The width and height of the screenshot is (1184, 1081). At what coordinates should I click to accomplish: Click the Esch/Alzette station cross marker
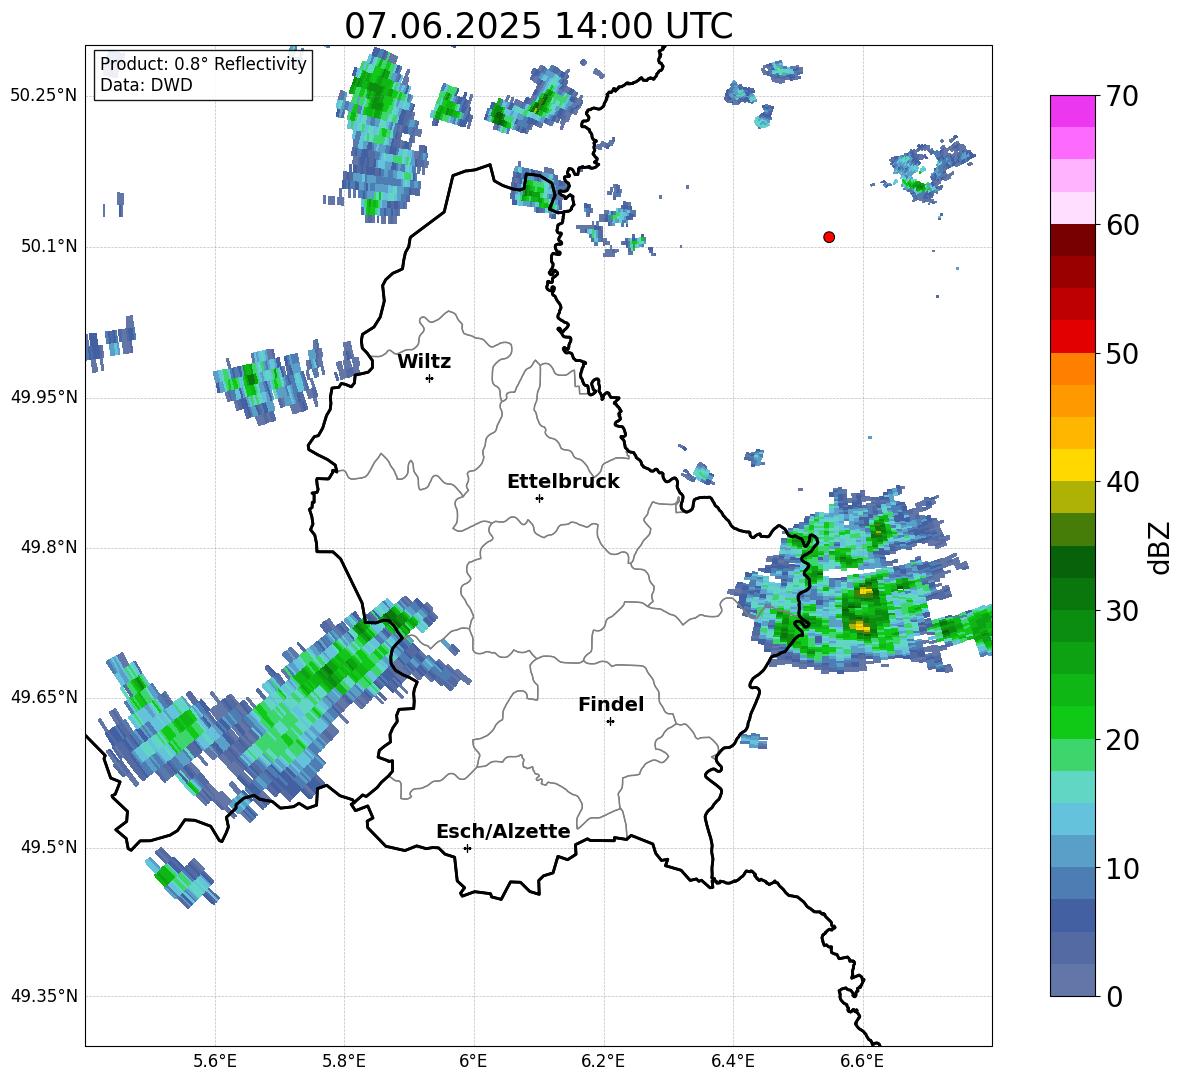coord(467,848)
